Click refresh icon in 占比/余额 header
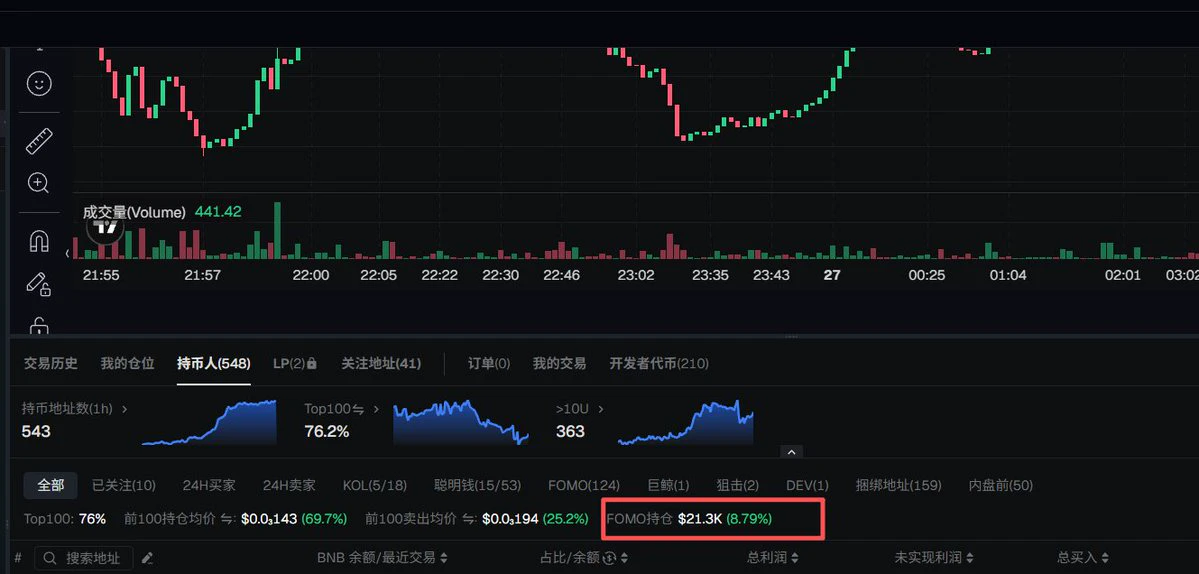The image size is (1199, 574). click(x=609, y=558)
